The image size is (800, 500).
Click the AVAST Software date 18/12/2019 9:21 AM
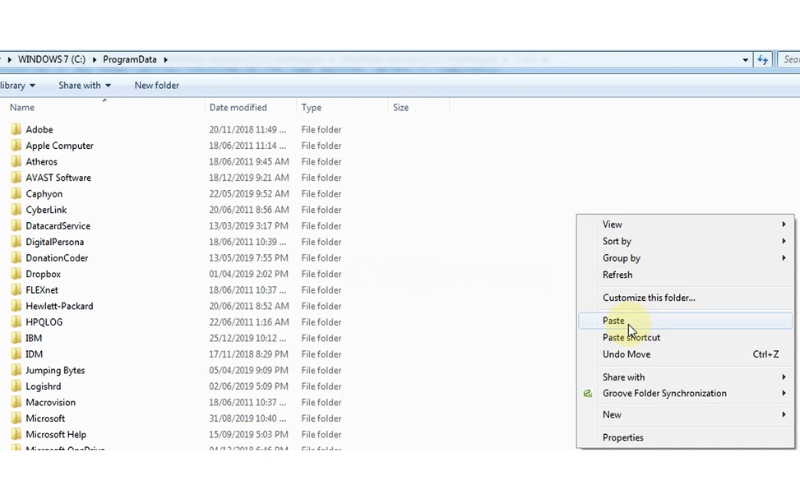coord(248,178)
